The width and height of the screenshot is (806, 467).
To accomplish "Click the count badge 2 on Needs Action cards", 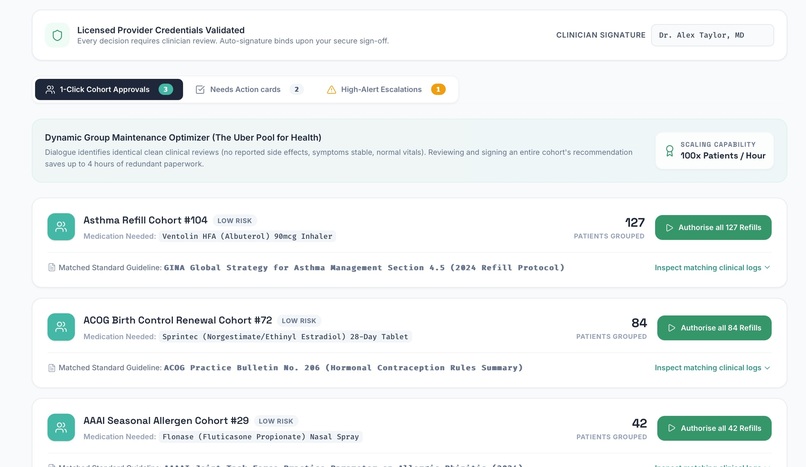I will [x=296, y=89].
